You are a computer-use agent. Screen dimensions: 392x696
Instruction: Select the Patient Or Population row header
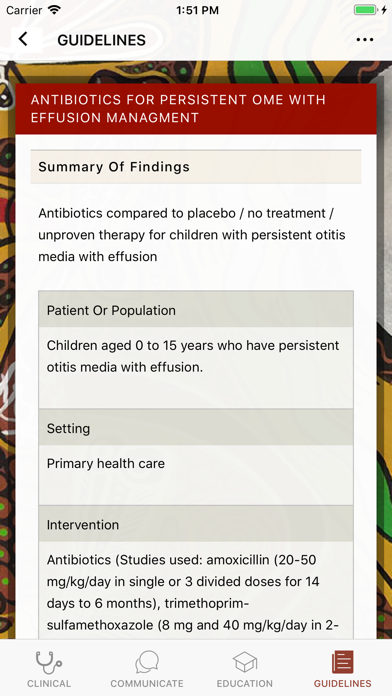(x=196, y=309)
